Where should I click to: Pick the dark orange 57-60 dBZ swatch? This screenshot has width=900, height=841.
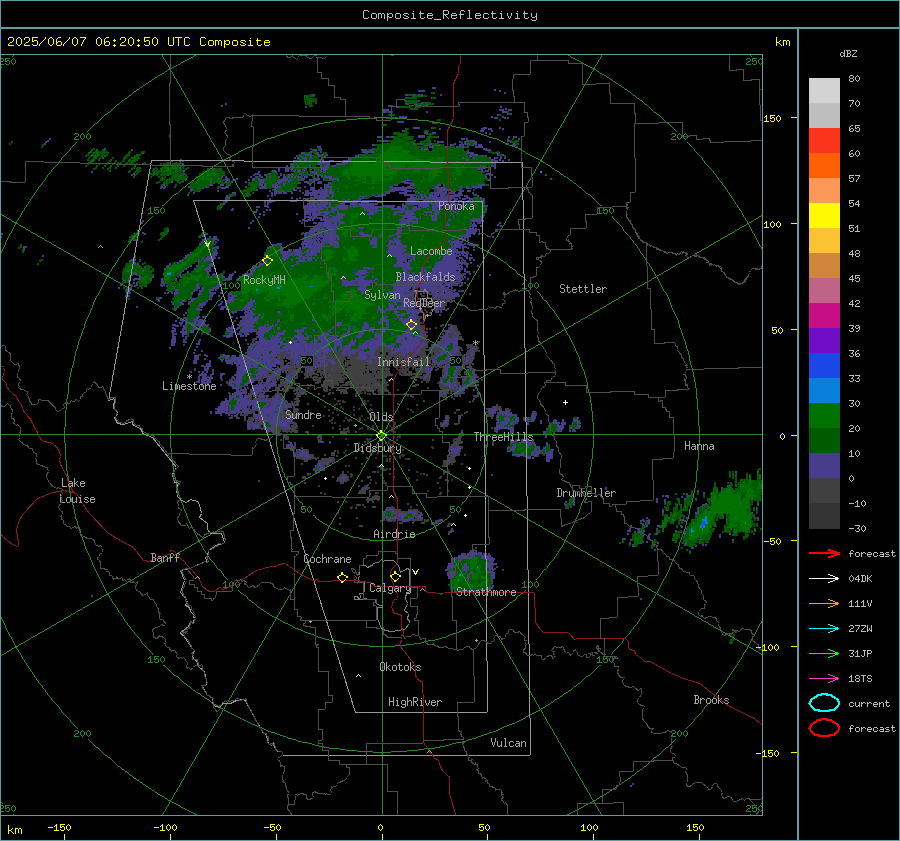[824, 166]
